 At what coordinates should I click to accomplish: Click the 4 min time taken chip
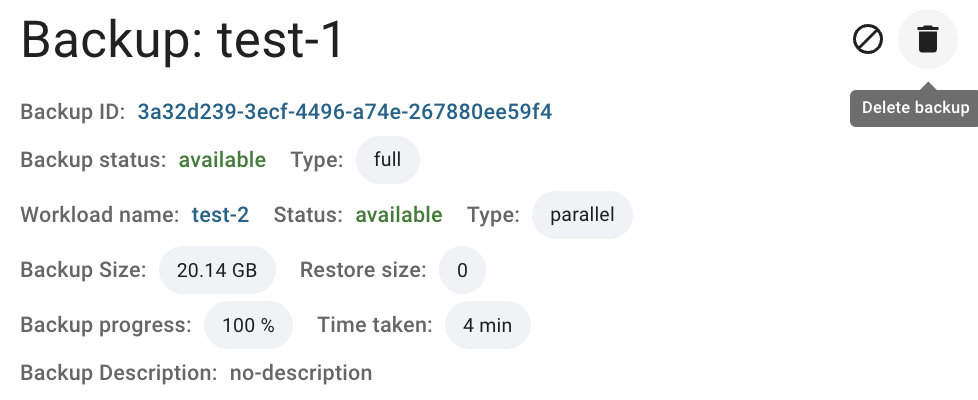(488, 325)
